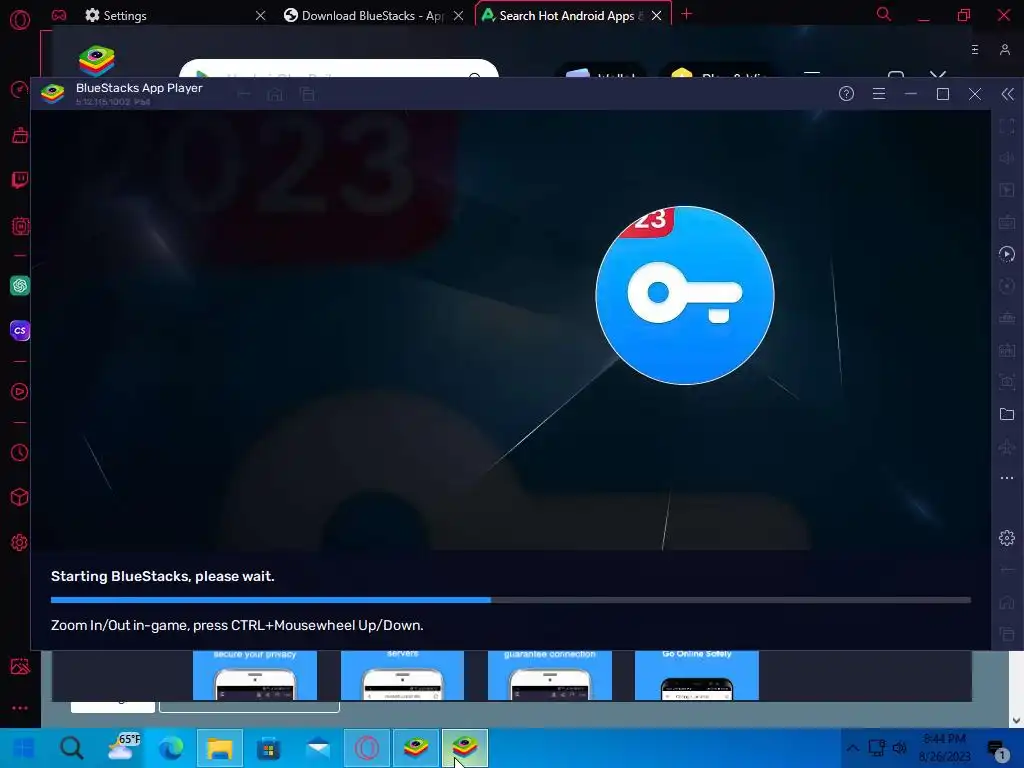The height and width of the screenshot is (768, 1024).
Task: Collapse the BlueStacks side toolbar
Action: click(x=1008, y=94)
